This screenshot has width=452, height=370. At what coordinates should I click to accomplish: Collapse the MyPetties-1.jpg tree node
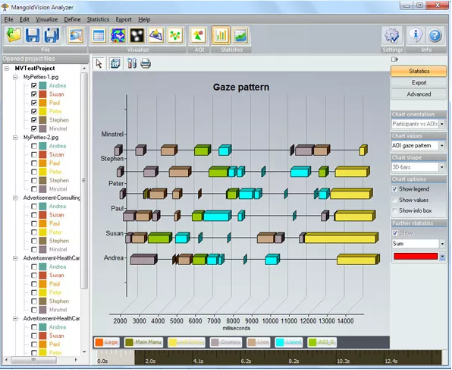tap(15, 77)
